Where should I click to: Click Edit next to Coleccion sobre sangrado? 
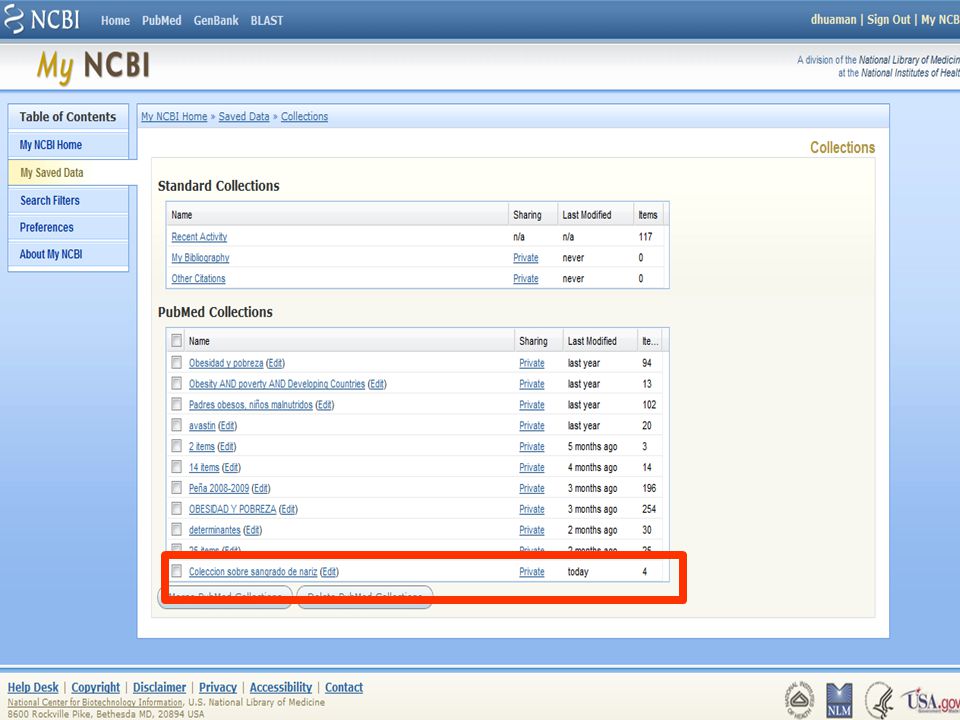point(329,571)
